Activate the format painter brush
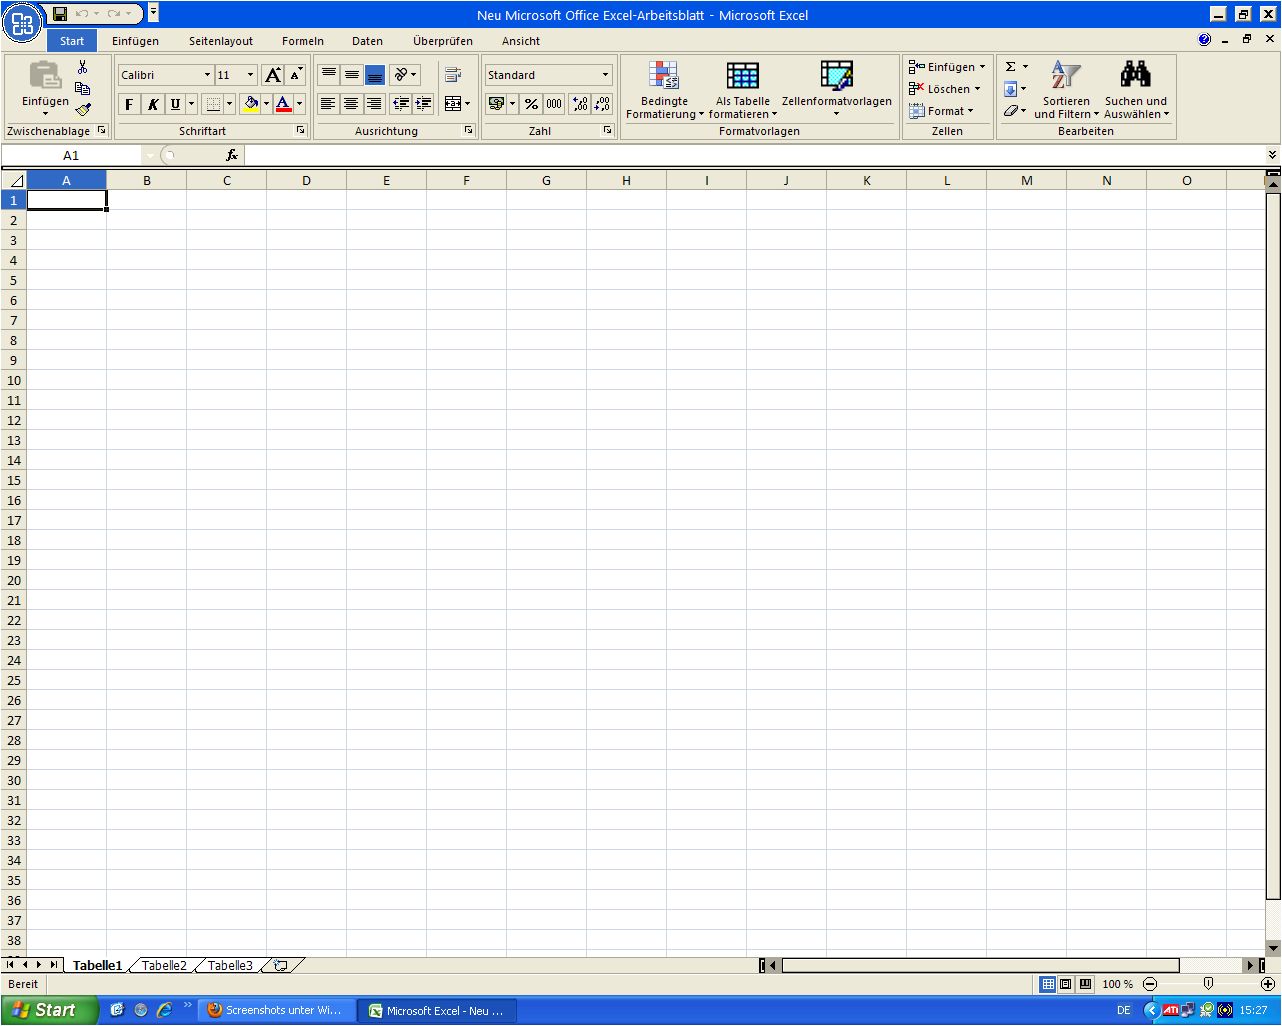The width and height of the screenshot is (1282, 1026). [83, 109]
